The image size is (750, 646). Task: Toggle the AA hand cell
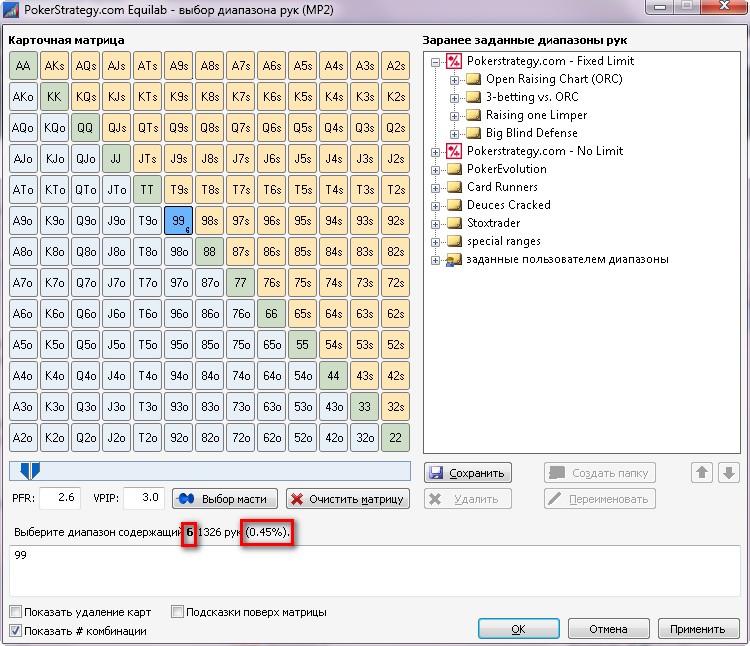point(23,66)
